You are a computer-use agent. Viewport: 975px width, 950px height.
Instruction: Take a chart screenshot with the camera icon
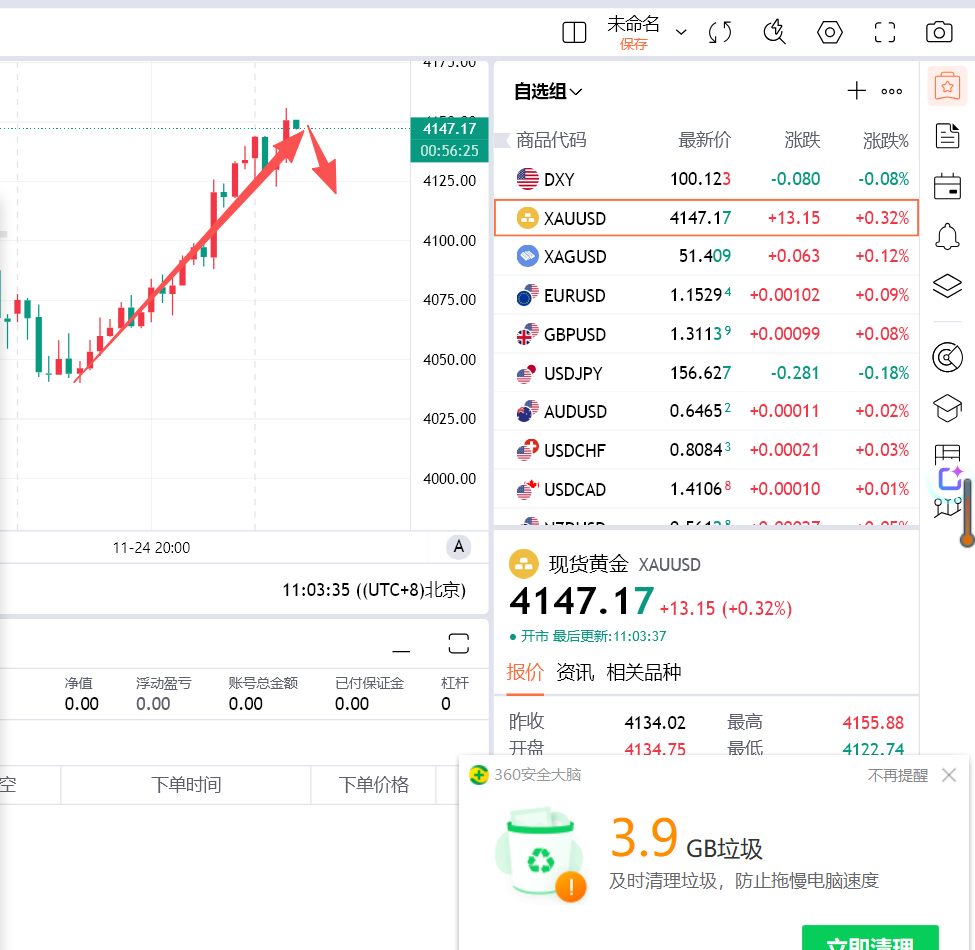click(938, 32)
